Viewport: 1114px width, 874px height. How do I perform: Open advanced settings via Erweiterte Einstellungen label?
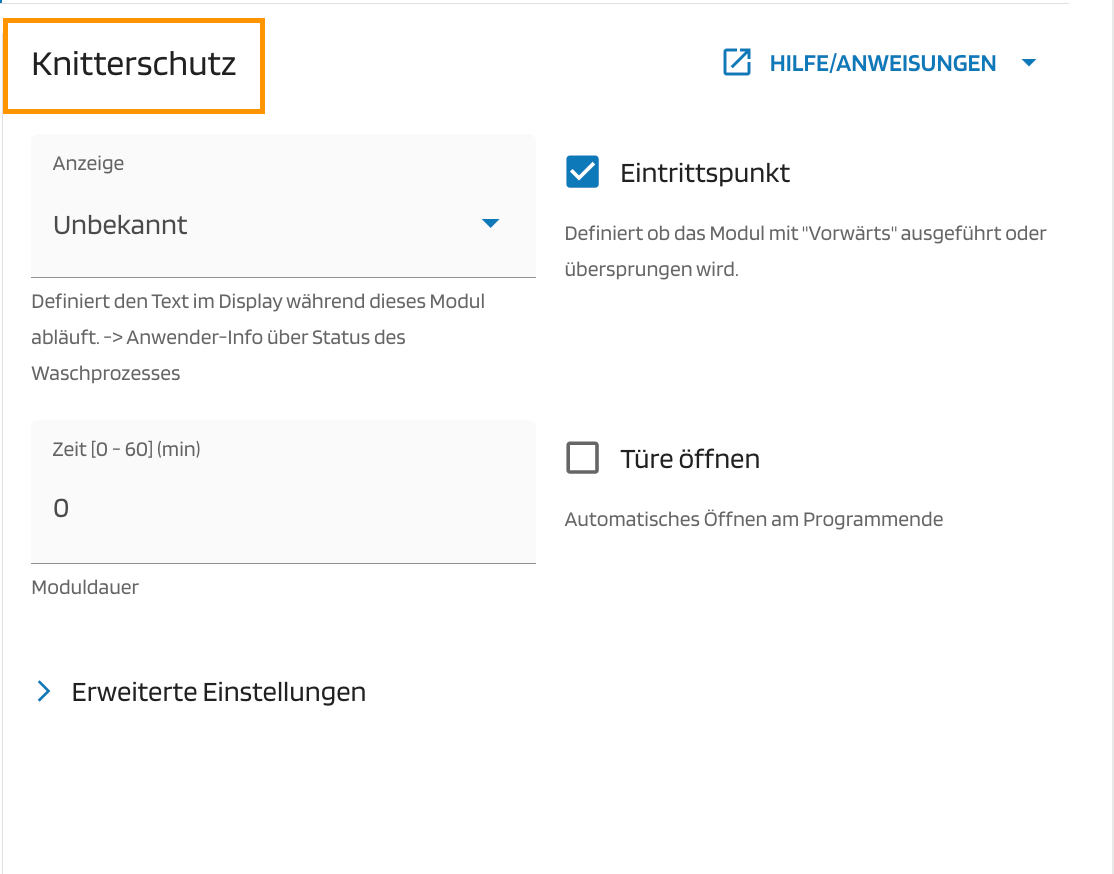pos(217,691)
